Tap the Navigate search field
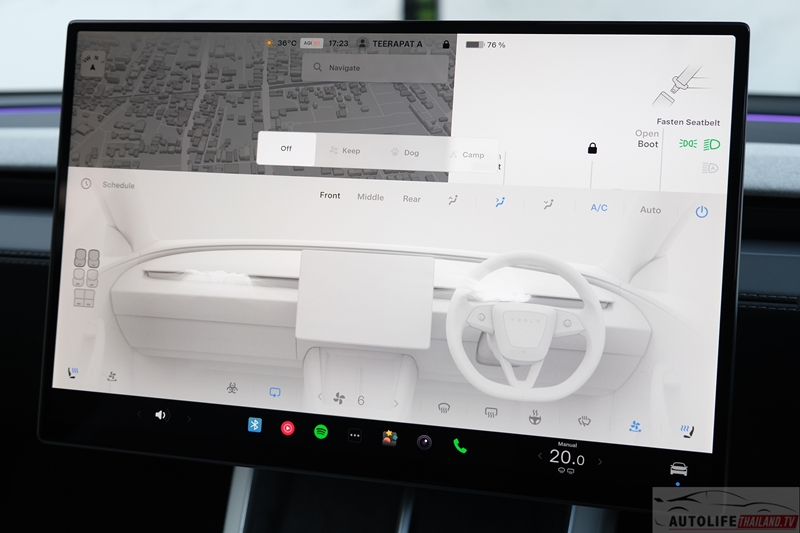The image size is (800, 533). click(375, 67)
